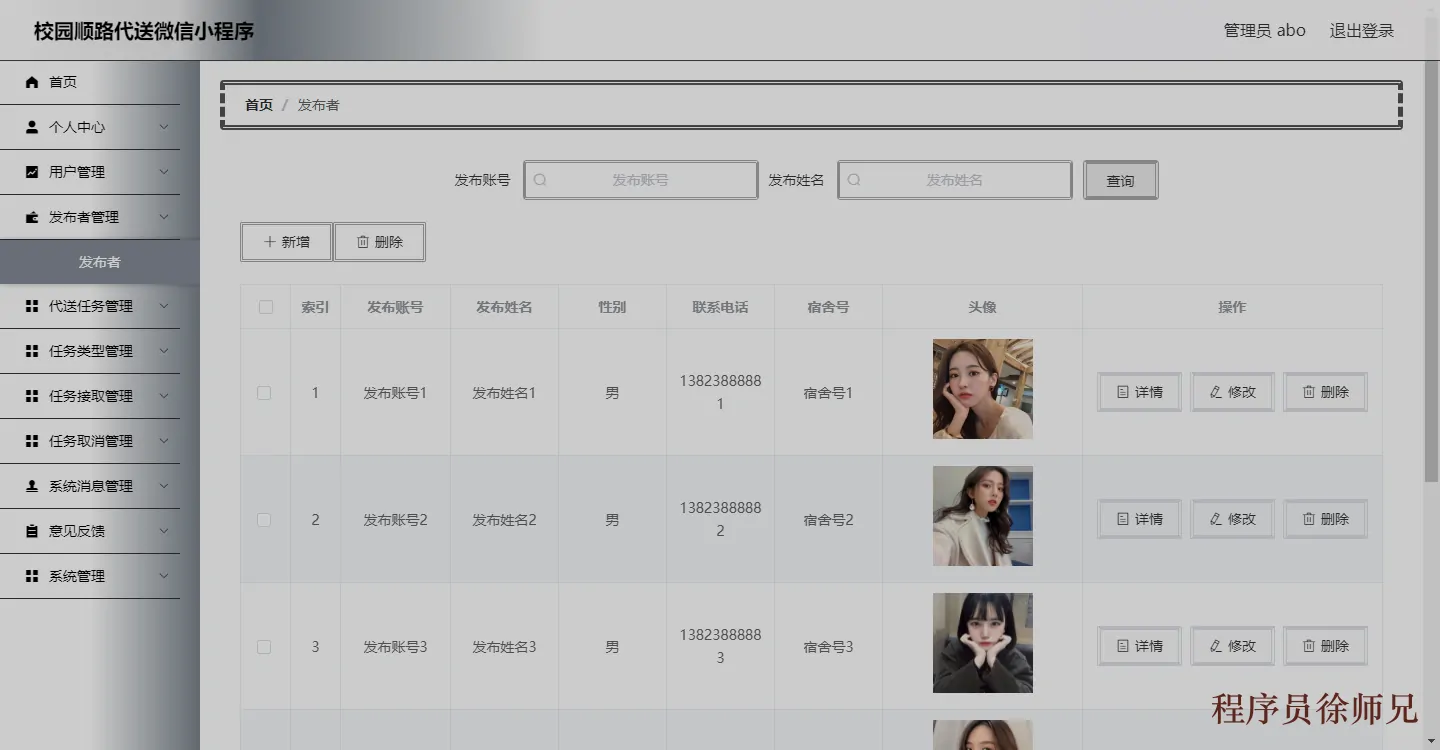
Task: Click the 联系电话 column header
Action: (x=720, y=307)
